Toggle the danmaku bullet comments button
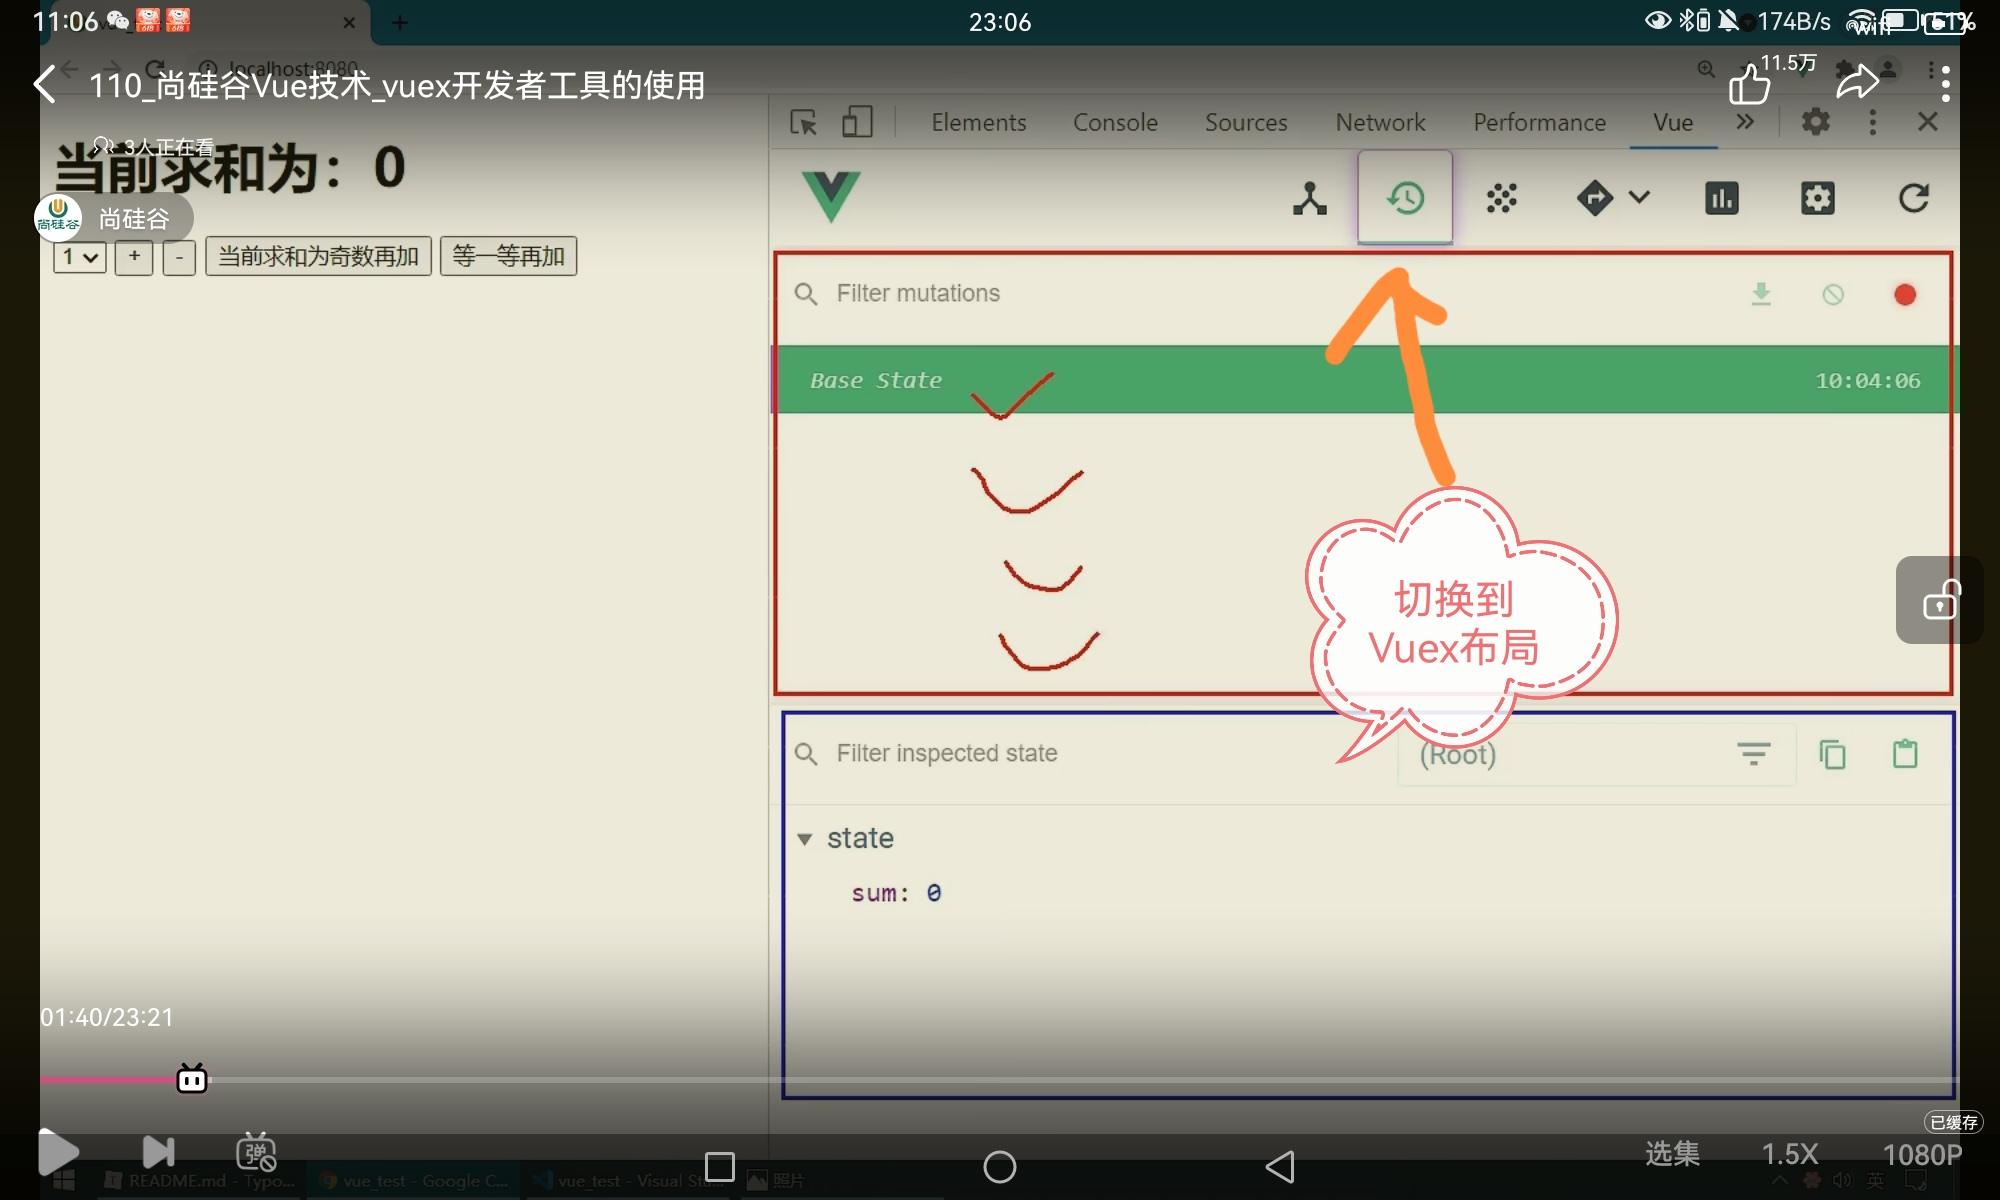The height and width of the screenshot is (1200, 2000). [x=256, y=1153]
